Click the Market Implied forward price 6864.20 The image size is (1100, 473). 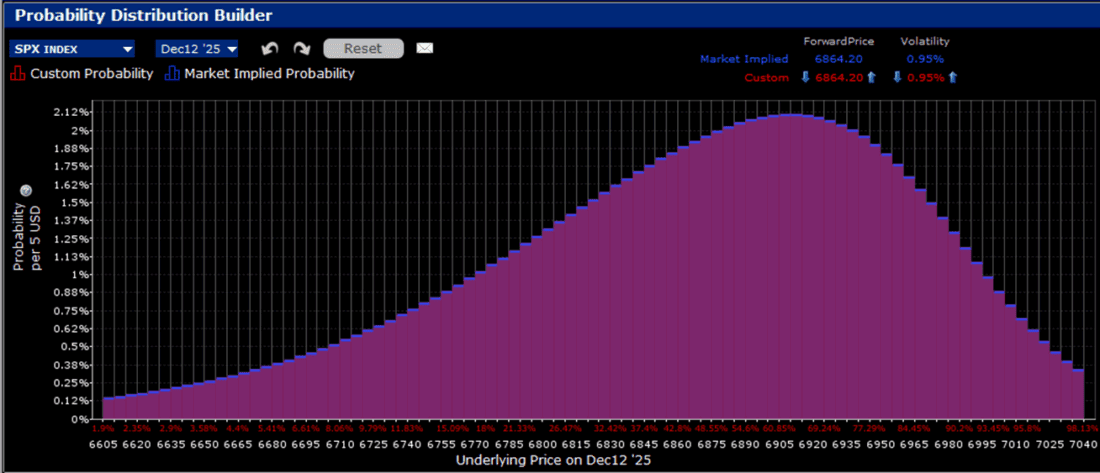(x=838, y=60)
